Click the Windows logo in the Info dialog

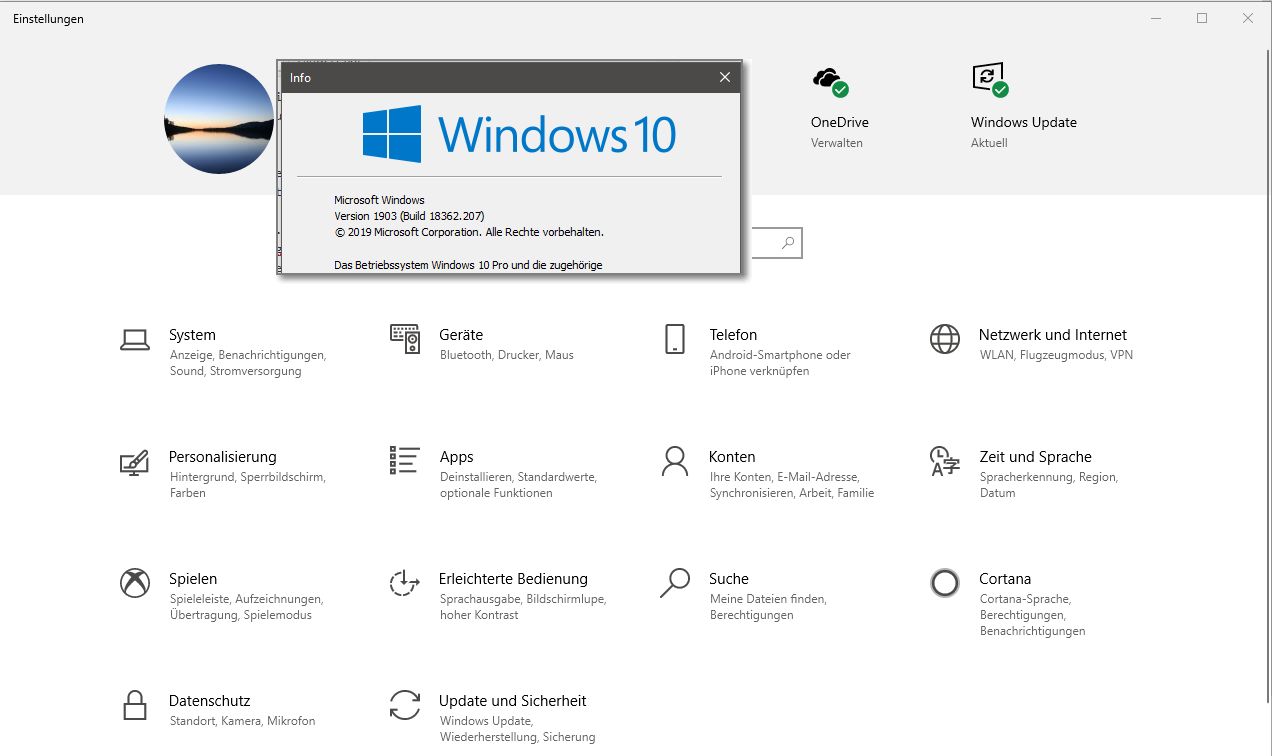pos(391,134)
